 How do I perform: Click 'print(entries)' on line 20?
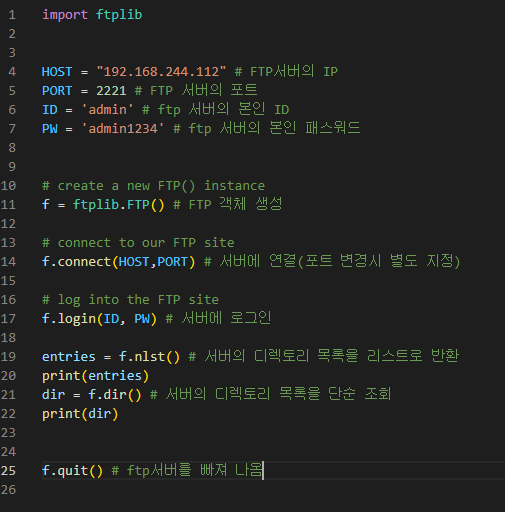pos(95,376)
